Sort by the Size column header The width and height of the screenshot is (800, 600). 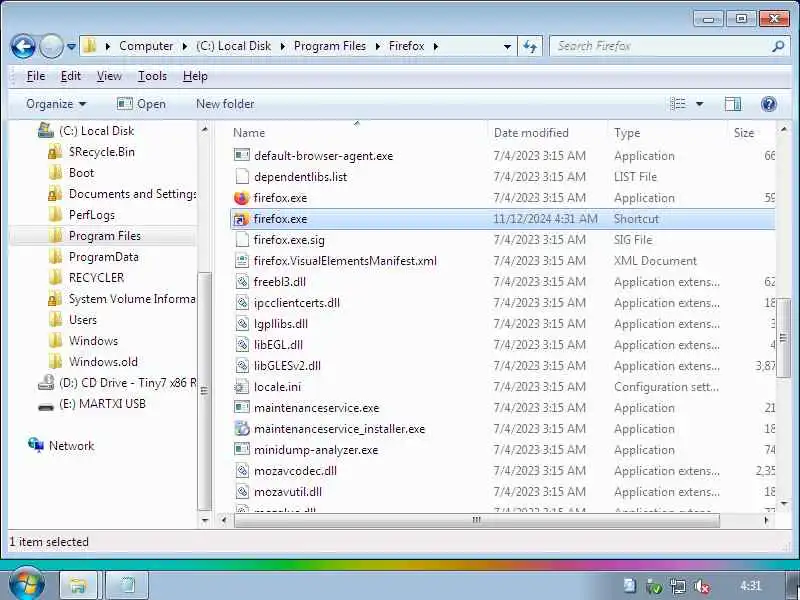744,133
